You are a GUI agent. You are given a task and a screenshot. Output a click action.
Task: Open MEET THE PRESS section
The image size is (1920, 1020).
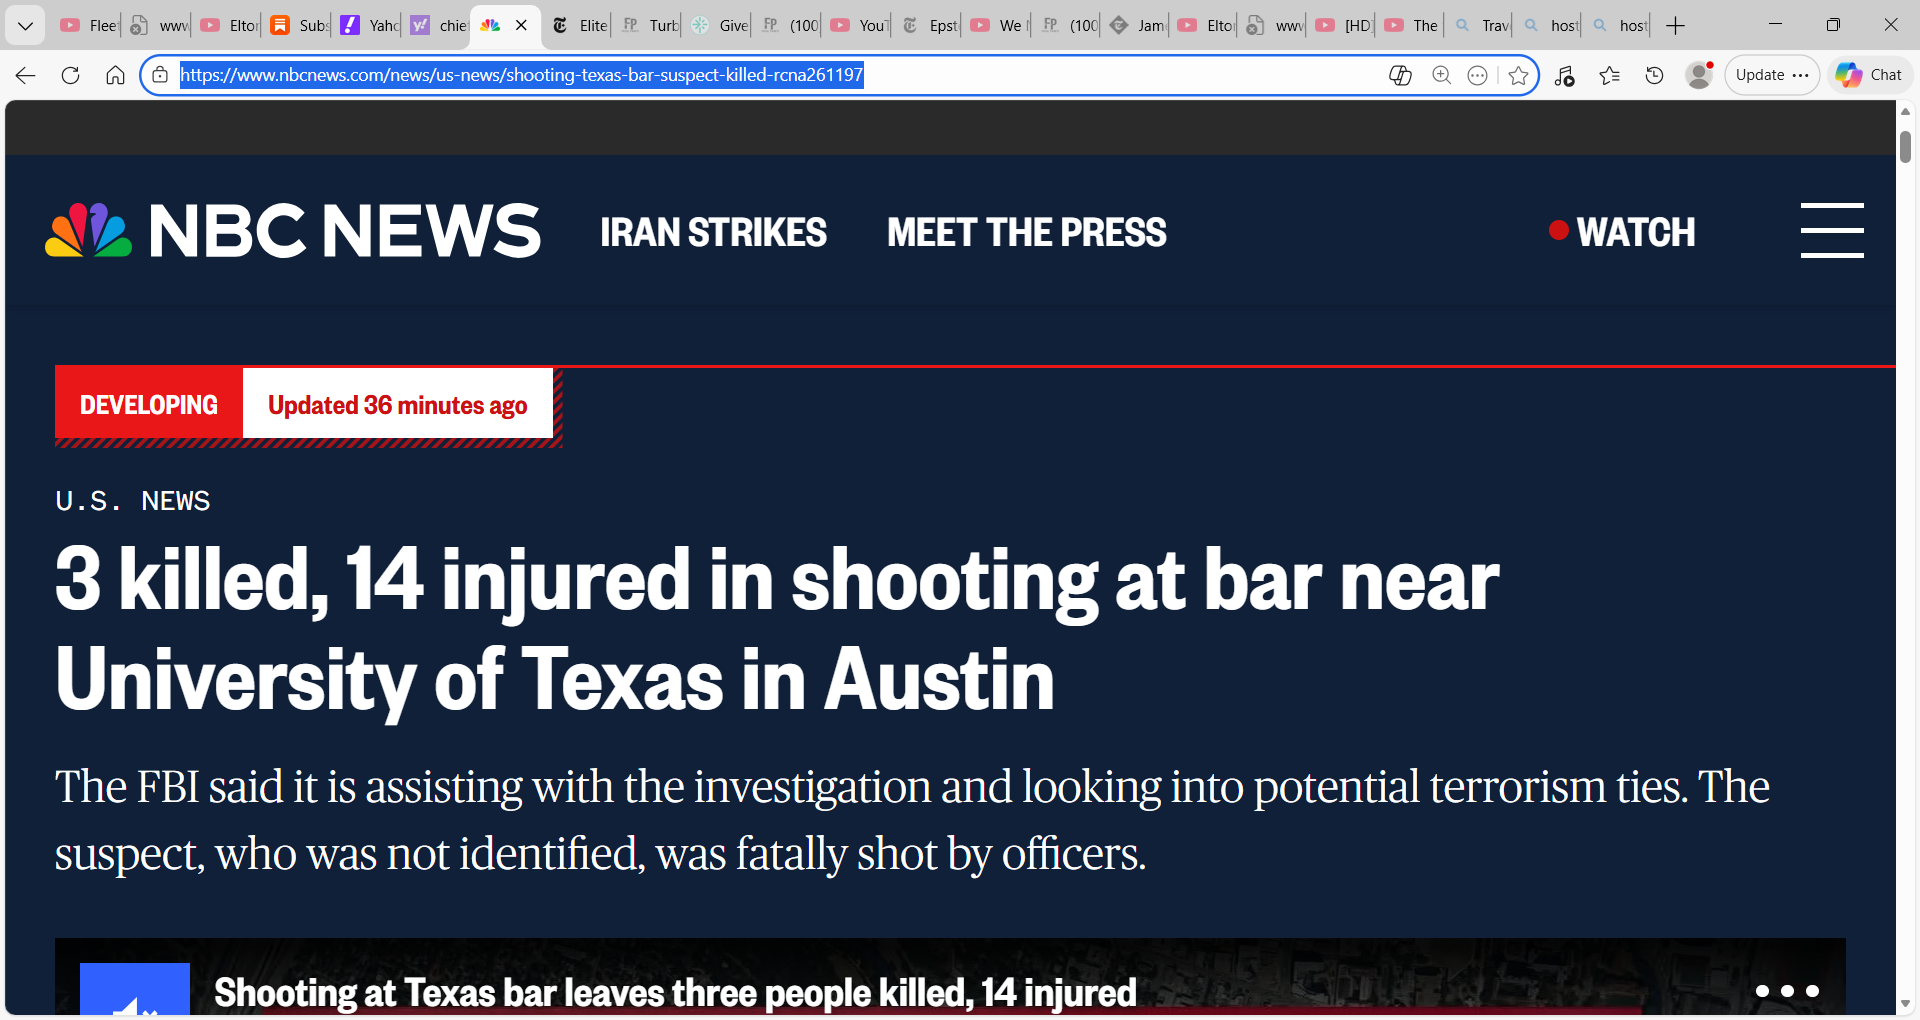point(1026,232)
